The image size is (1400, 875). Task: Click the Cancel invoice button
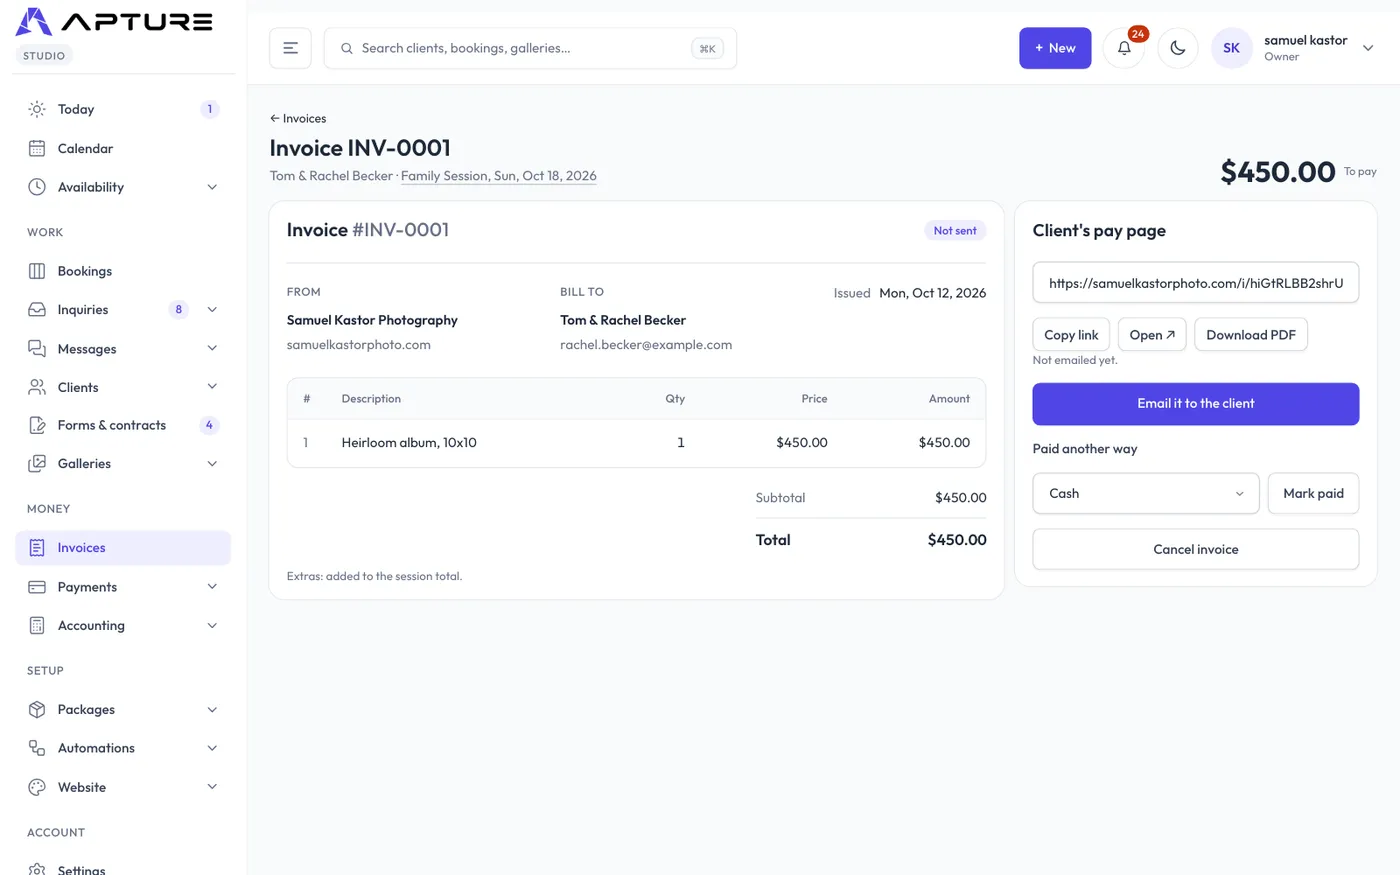(x=1196, y=549)
